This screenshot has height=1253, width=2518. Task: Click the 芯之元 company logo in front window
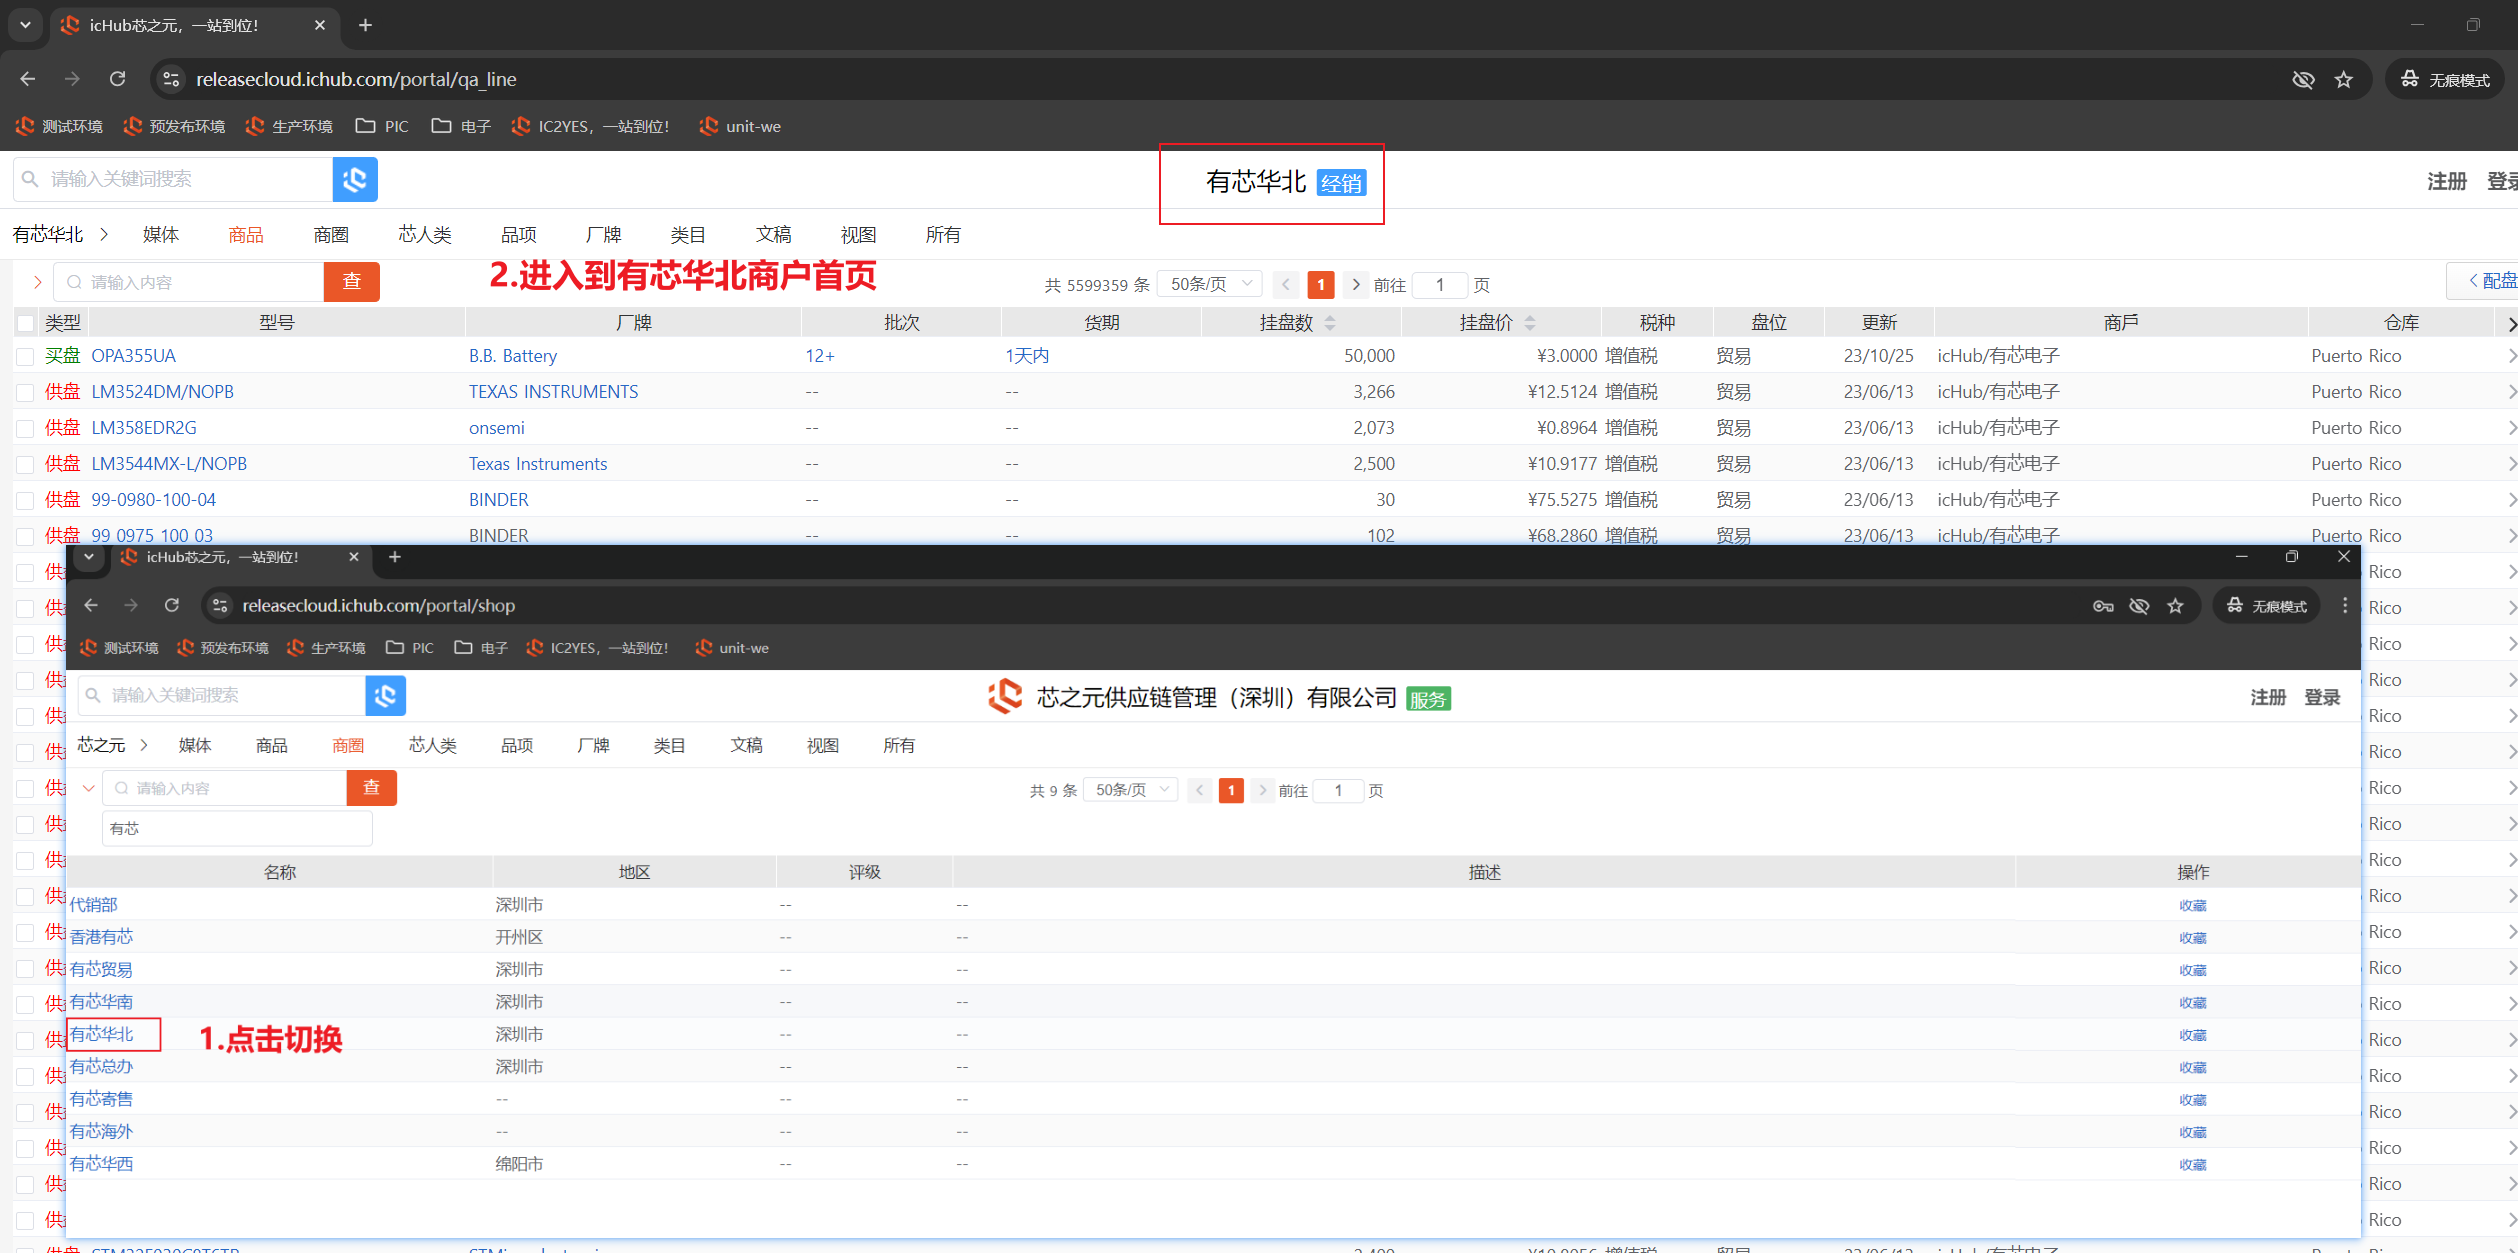point(1005,696)
